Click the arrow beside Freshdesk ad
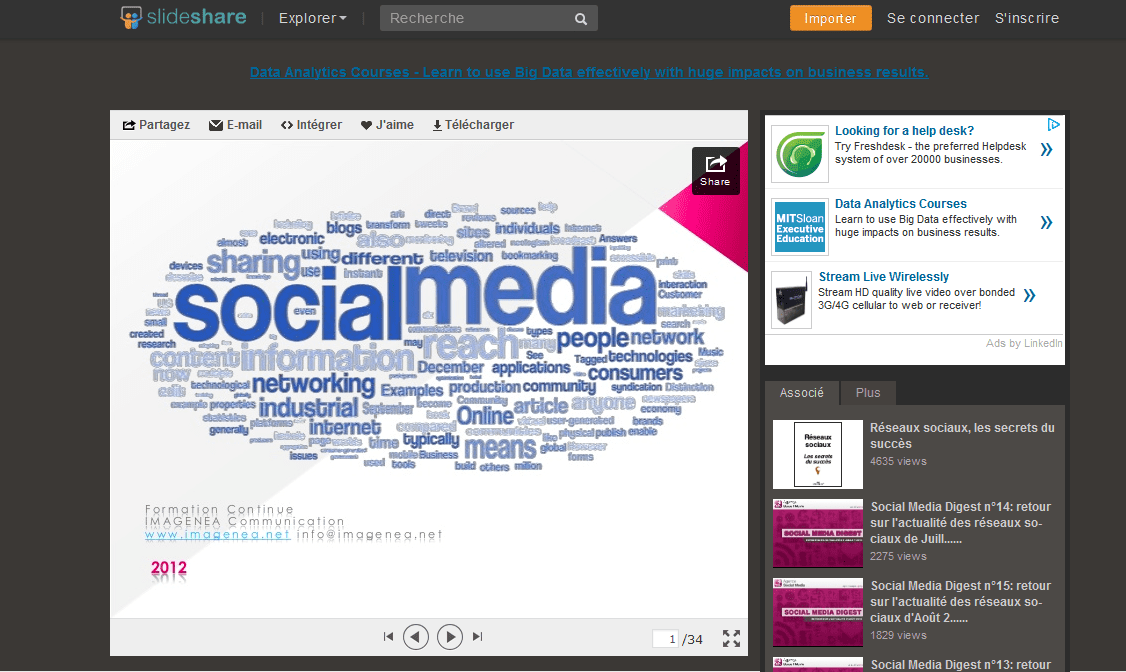 tap(1046, 149)
